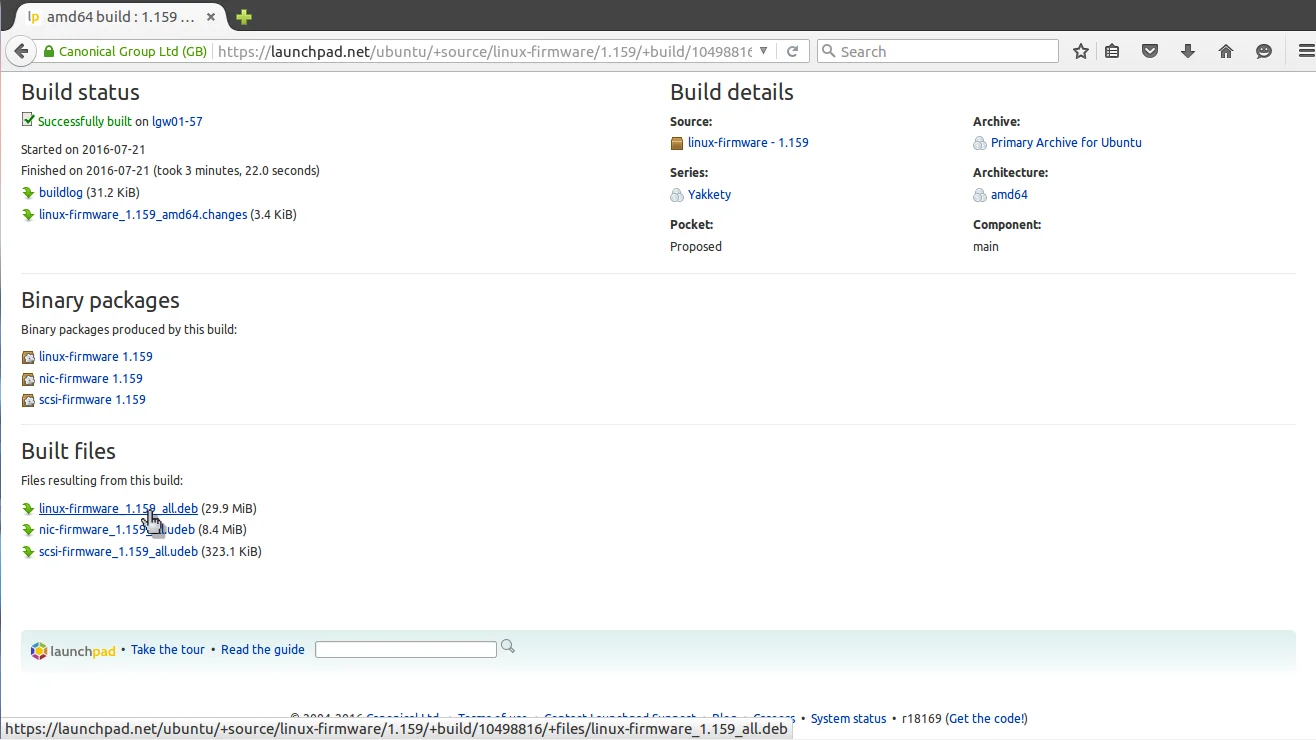Go to the browser home page icon
1316x740 pixels.
tap(1226, 51)
